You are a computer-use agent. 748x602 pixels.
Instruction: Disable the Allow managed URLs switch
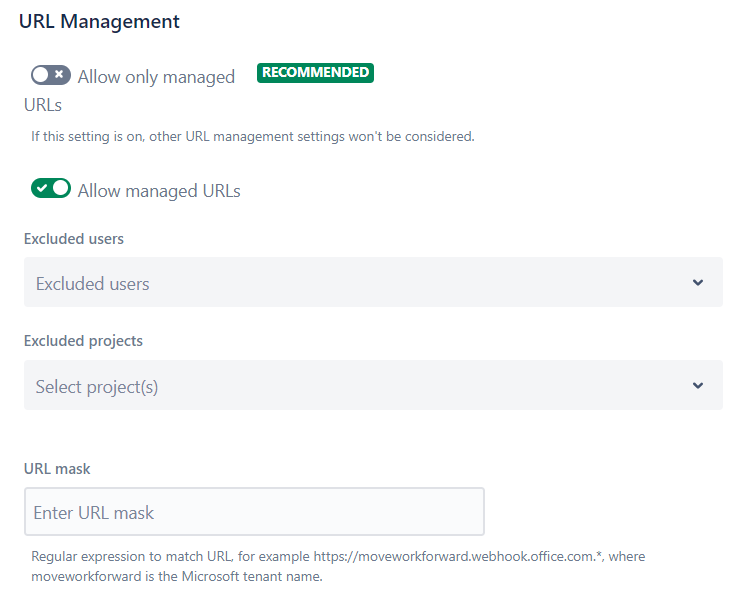click(51, 188)
